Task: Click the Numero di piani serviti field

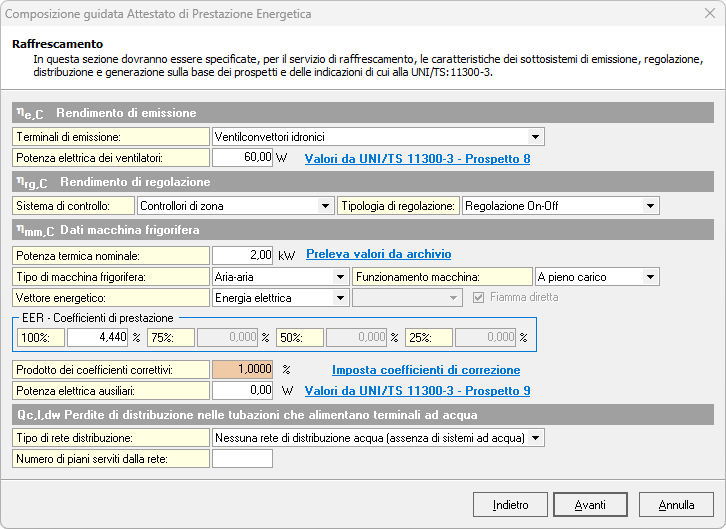Action: [242, 459]
